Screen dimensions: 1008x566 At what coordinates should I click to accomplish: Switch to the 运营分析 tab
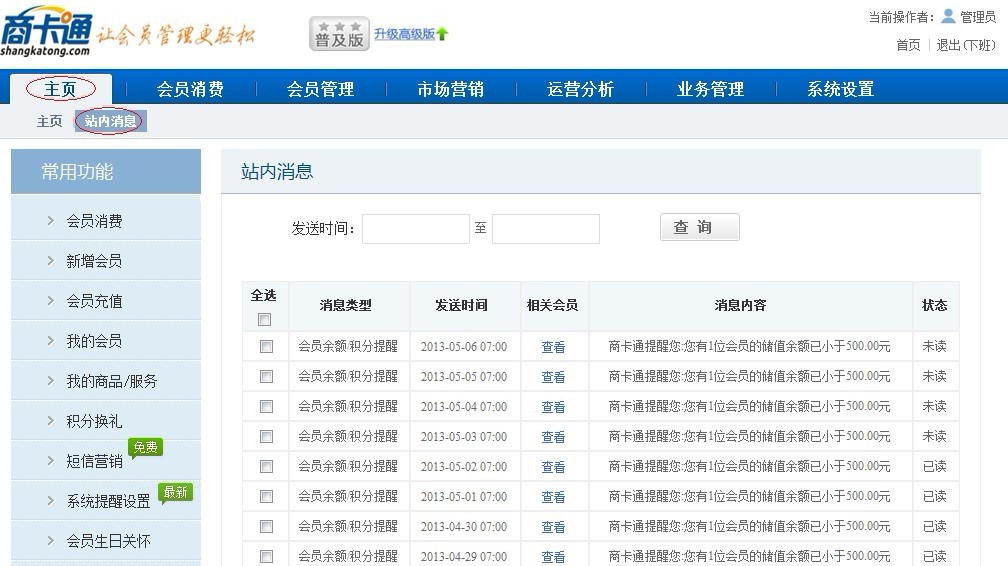coord(580,89)
